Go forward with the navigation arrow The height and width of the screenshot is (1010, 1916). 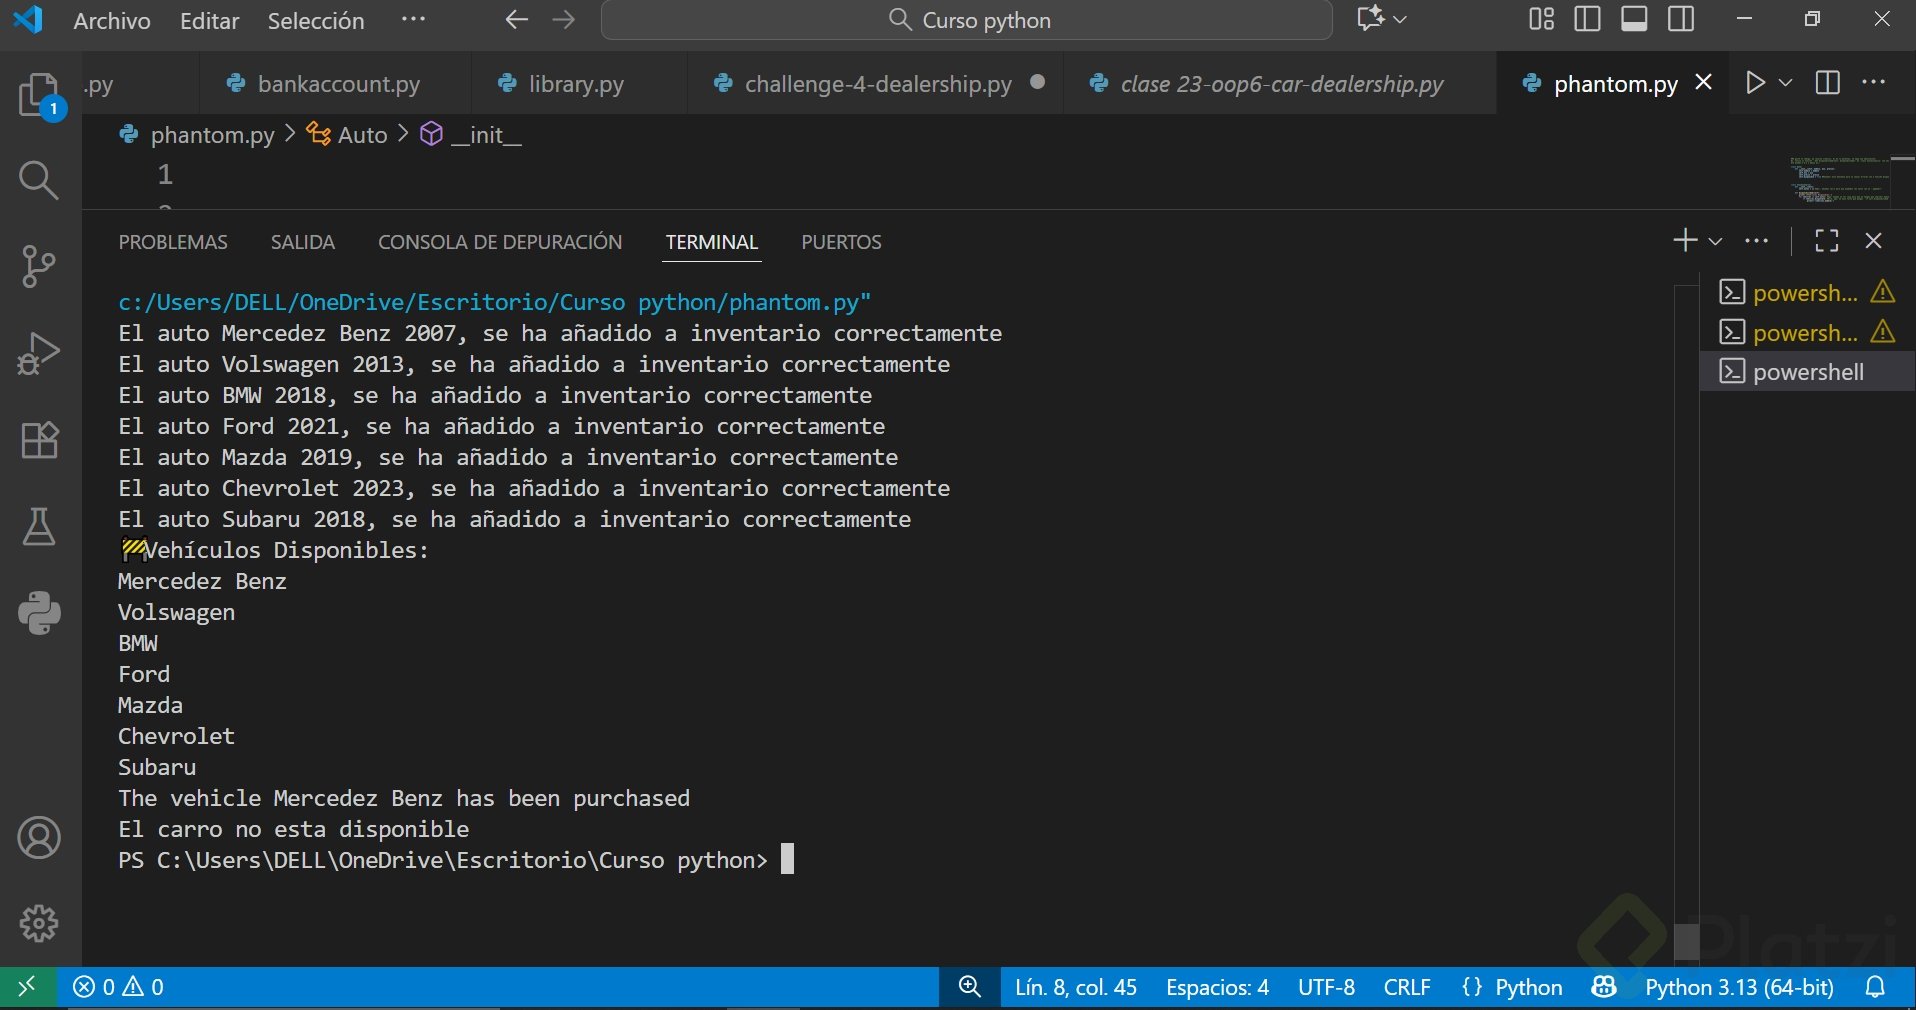pos(564,20)
